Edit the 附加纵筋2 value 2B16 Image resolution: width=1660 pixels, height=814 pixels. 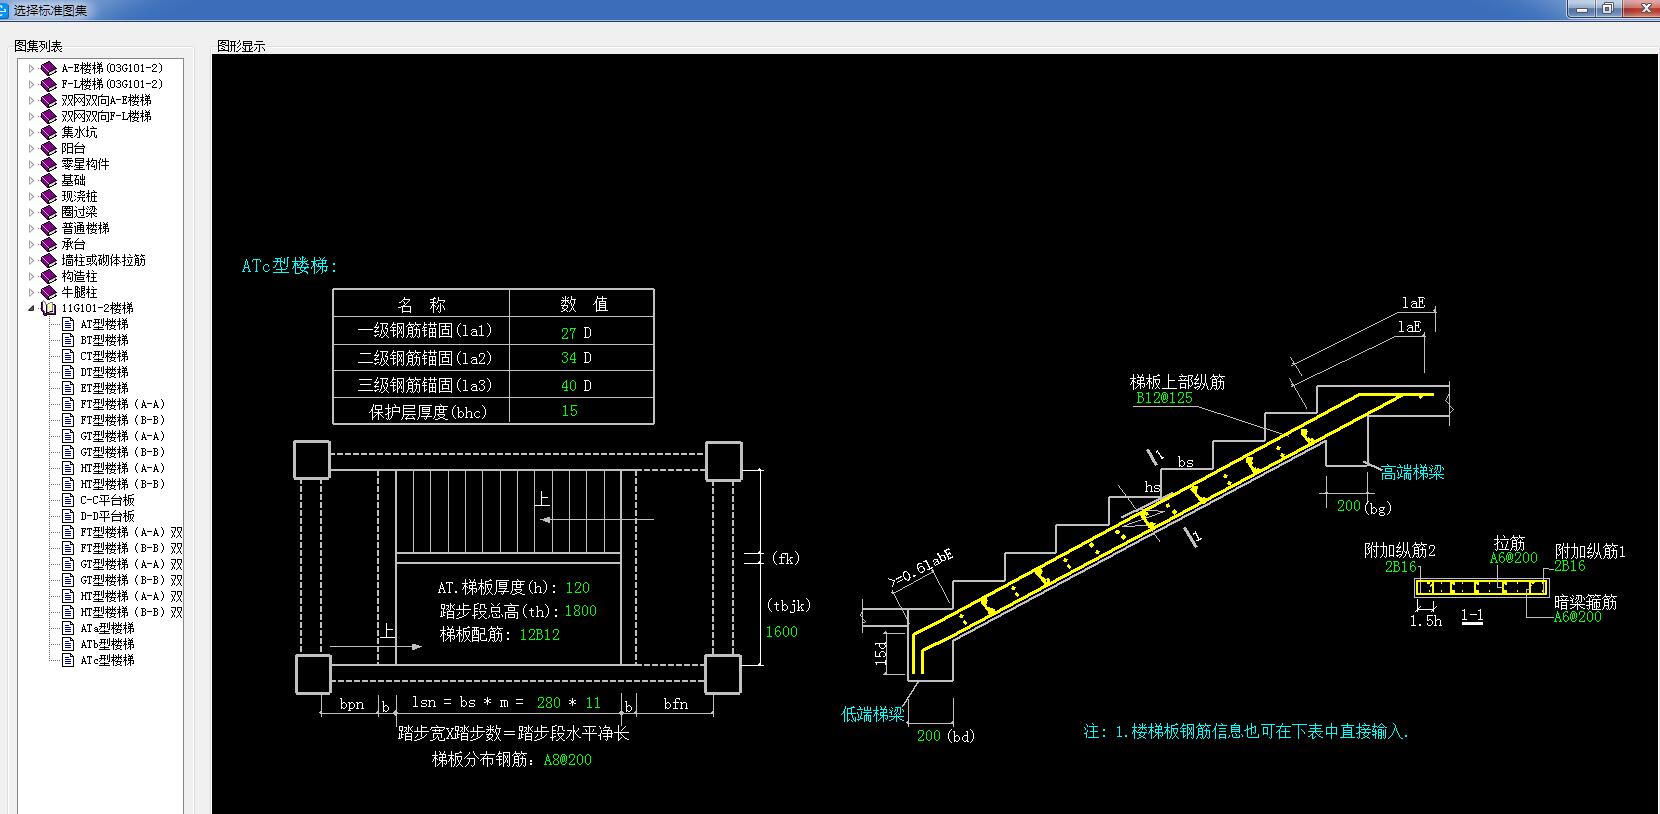tap(1400, 567)
